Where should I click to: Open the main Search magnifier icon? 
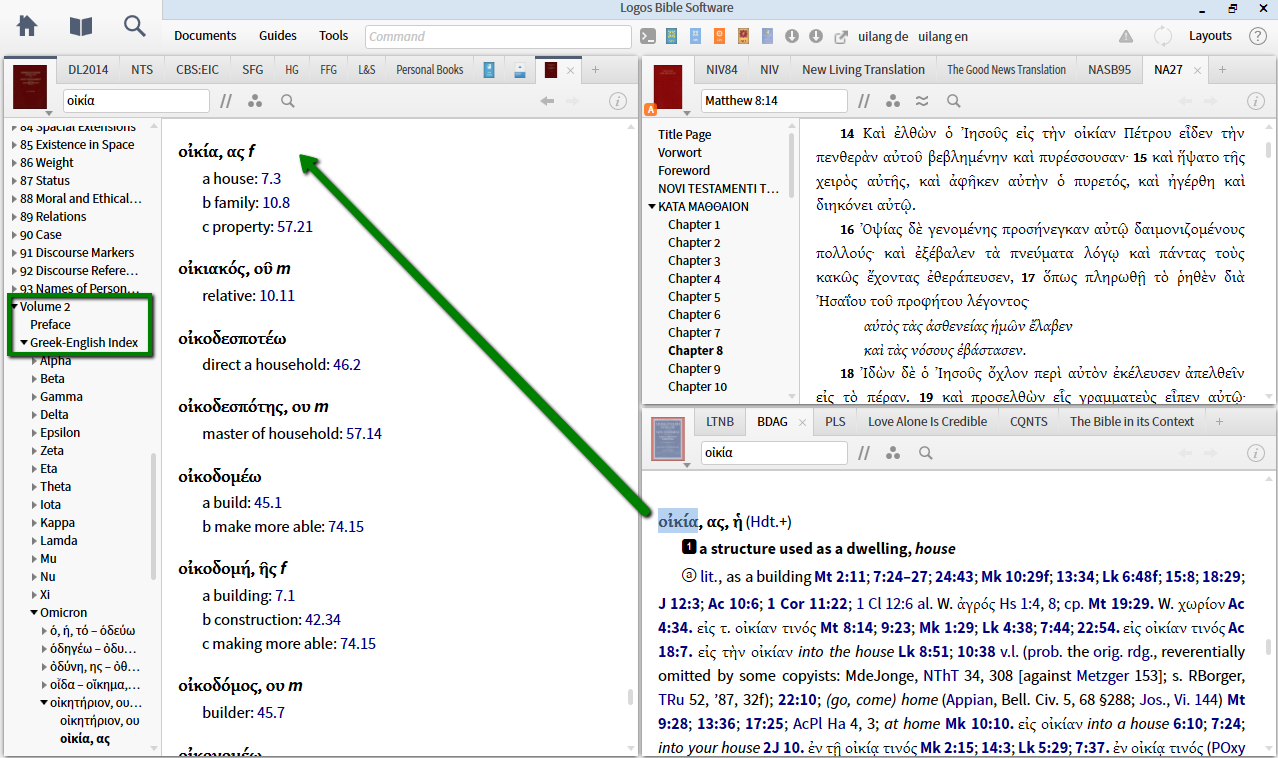point(134,26)
